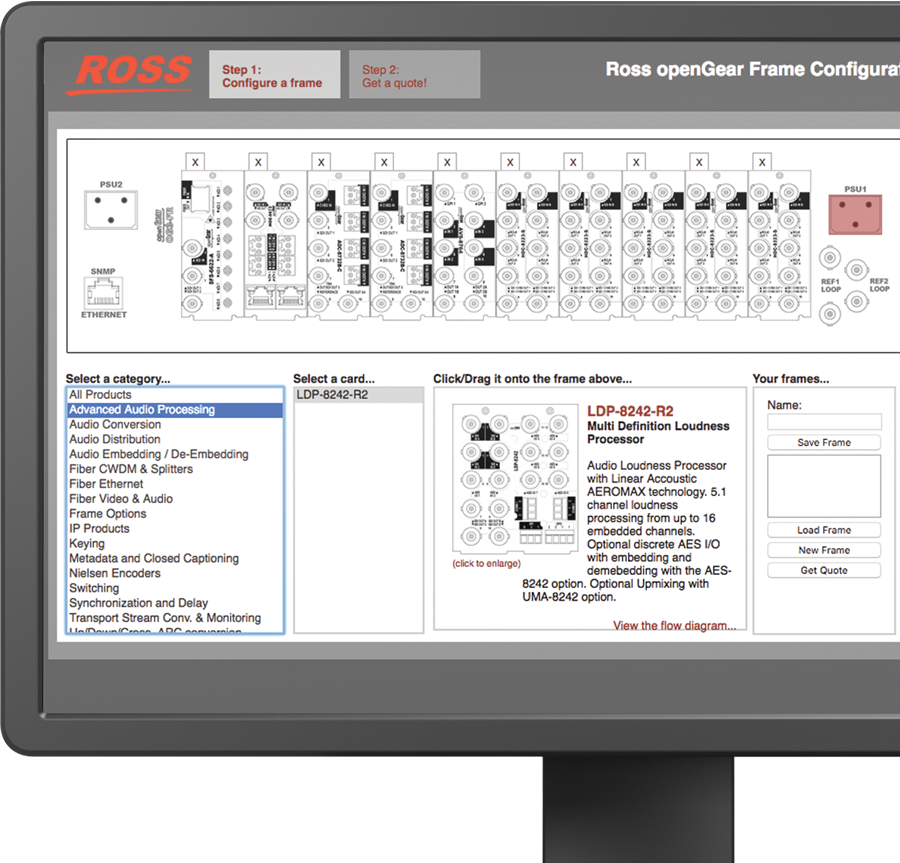This screenshot has height=863, width=900.
Task: Click the Get Quote button
Action: [x=824, y=570]
